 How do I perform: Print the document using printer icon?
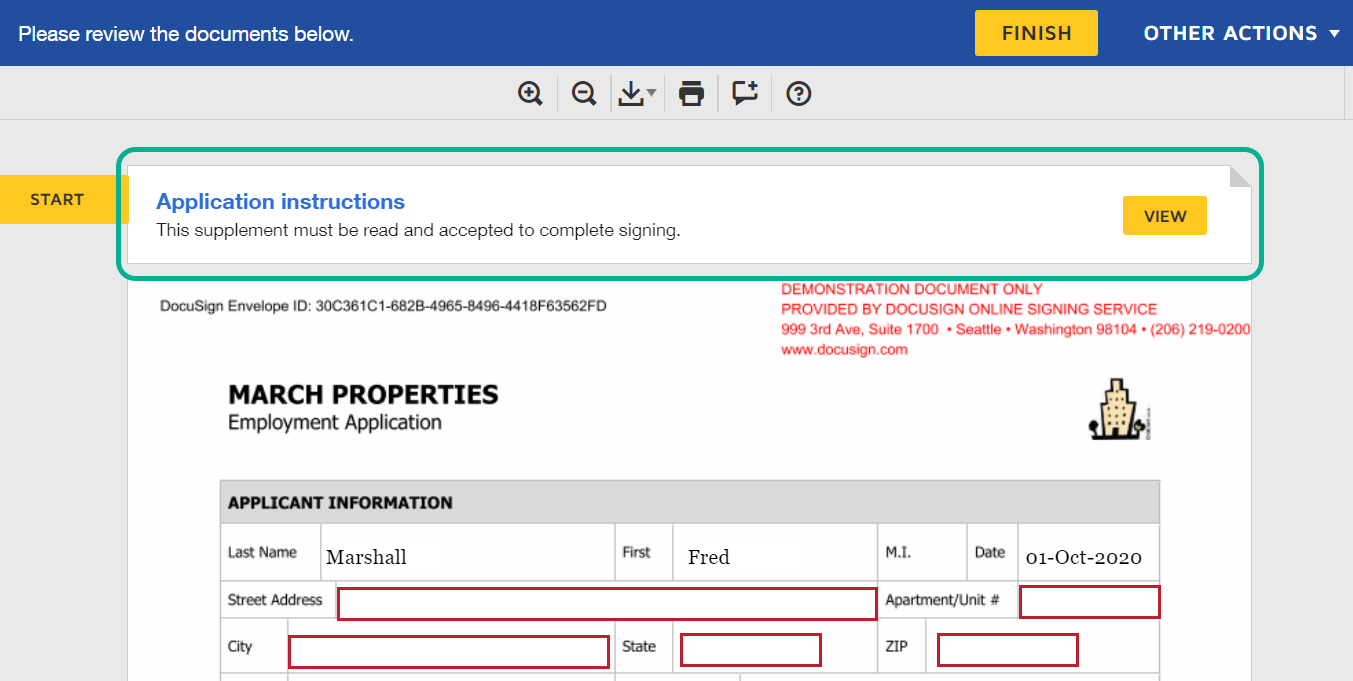[x=691, y=94]
